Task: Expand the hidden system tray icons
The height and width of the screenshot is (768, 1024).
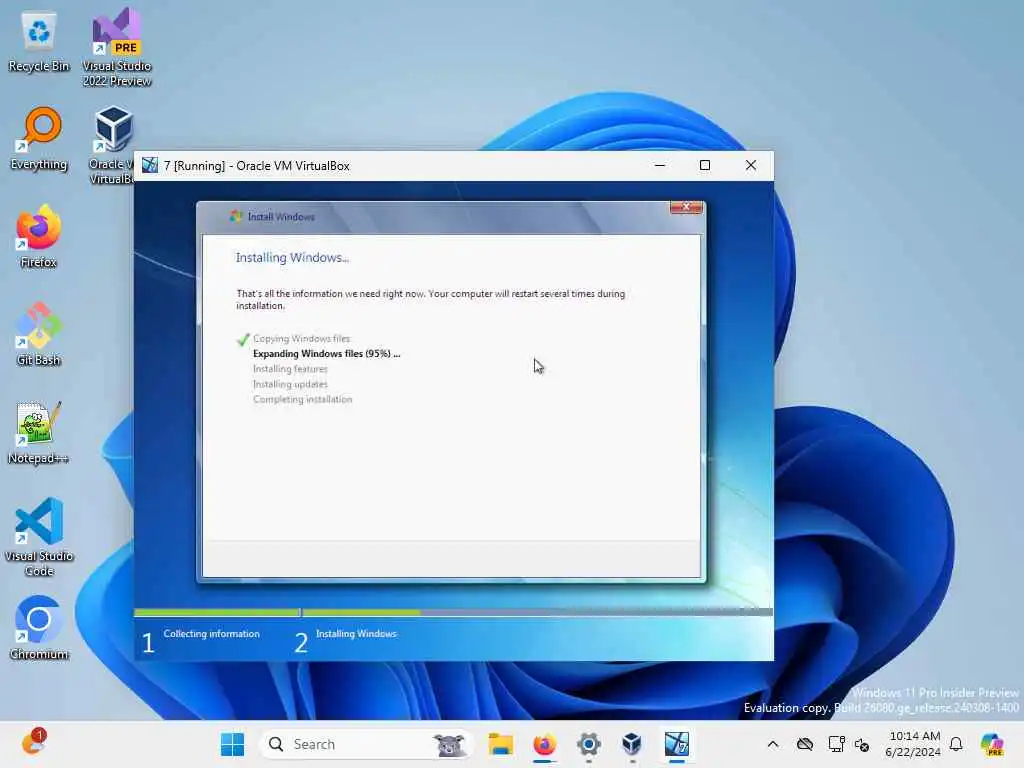Action: 773,744
